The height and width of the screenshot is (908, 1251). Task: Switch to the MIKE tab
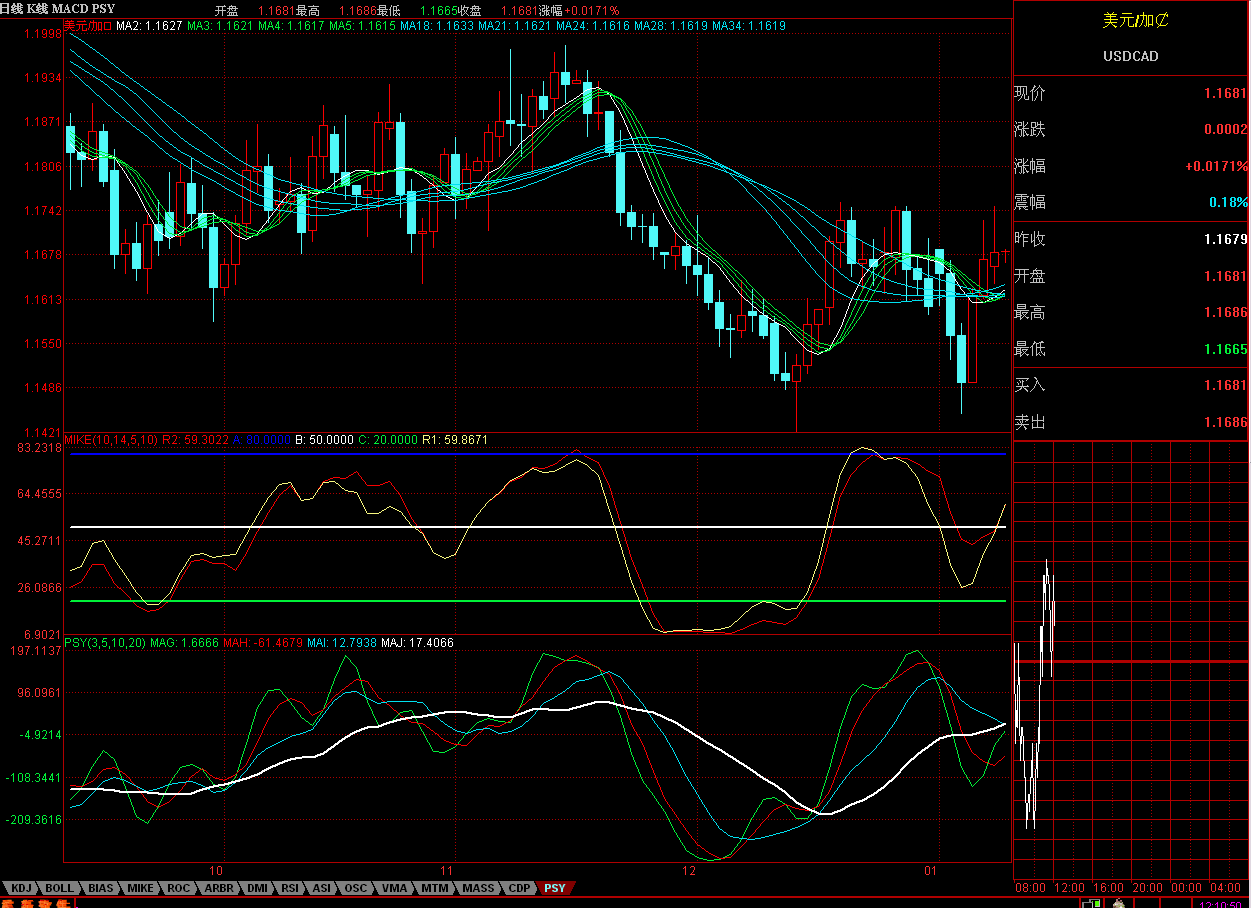pos(141,888)
